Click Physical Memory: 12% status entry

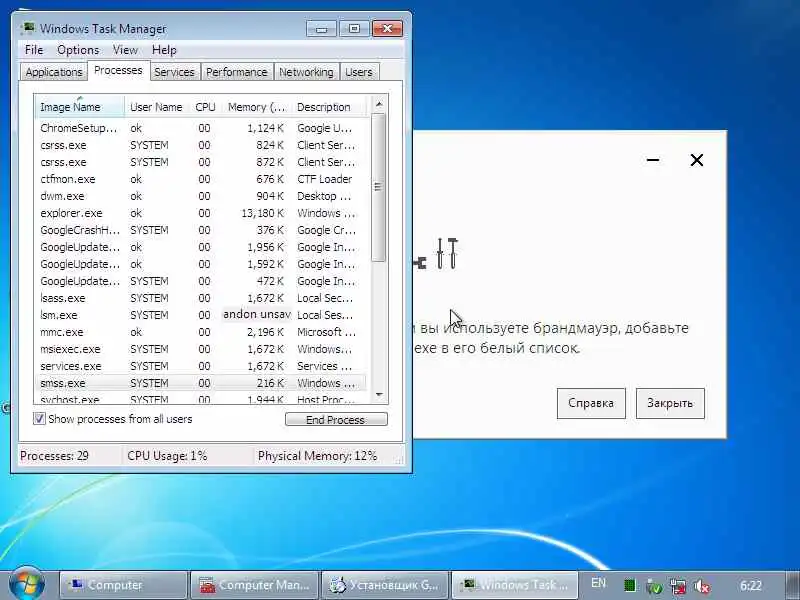pyautogui.click(x=317, y=456)
